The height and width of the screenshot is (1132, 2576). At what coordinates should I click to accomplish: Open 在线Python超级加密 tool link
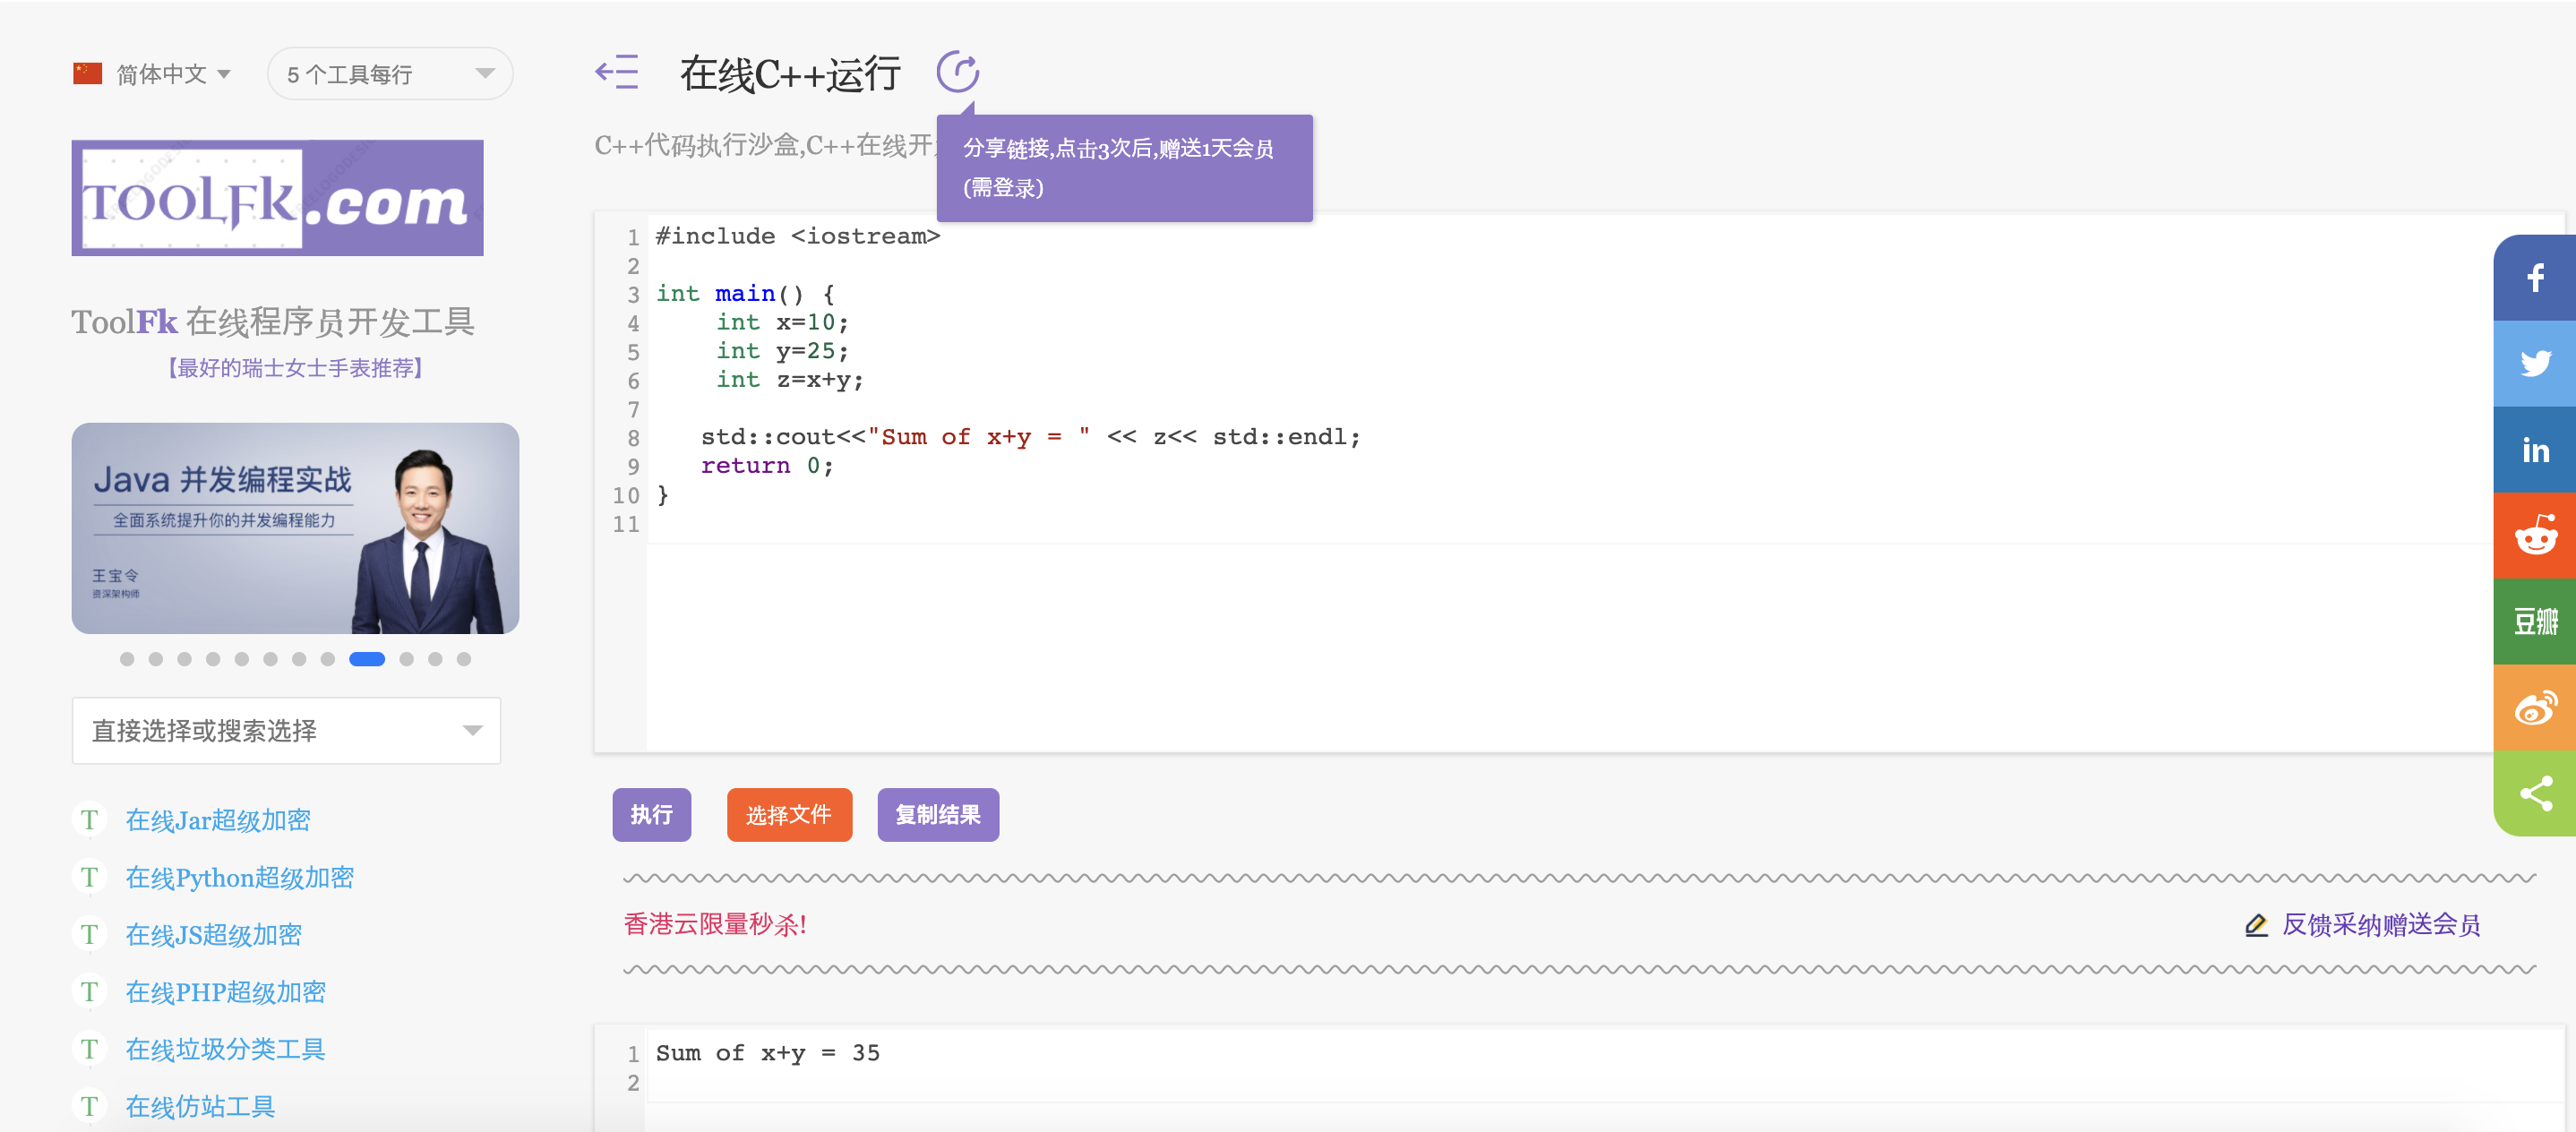239,878
